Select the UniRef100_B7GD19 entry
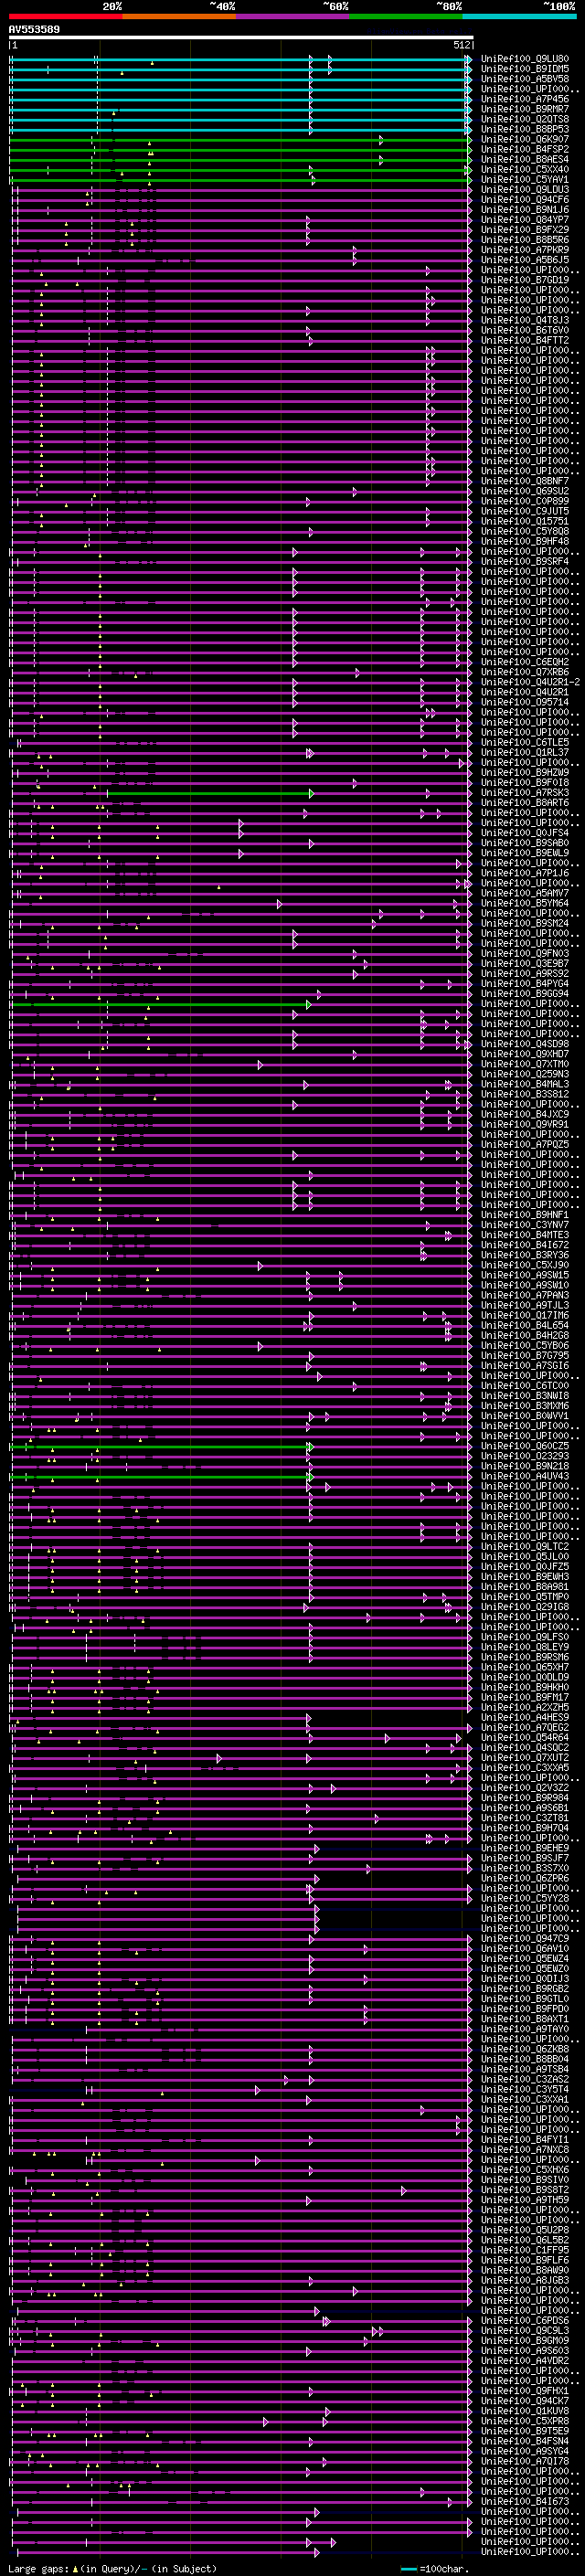 pos(525,280)
